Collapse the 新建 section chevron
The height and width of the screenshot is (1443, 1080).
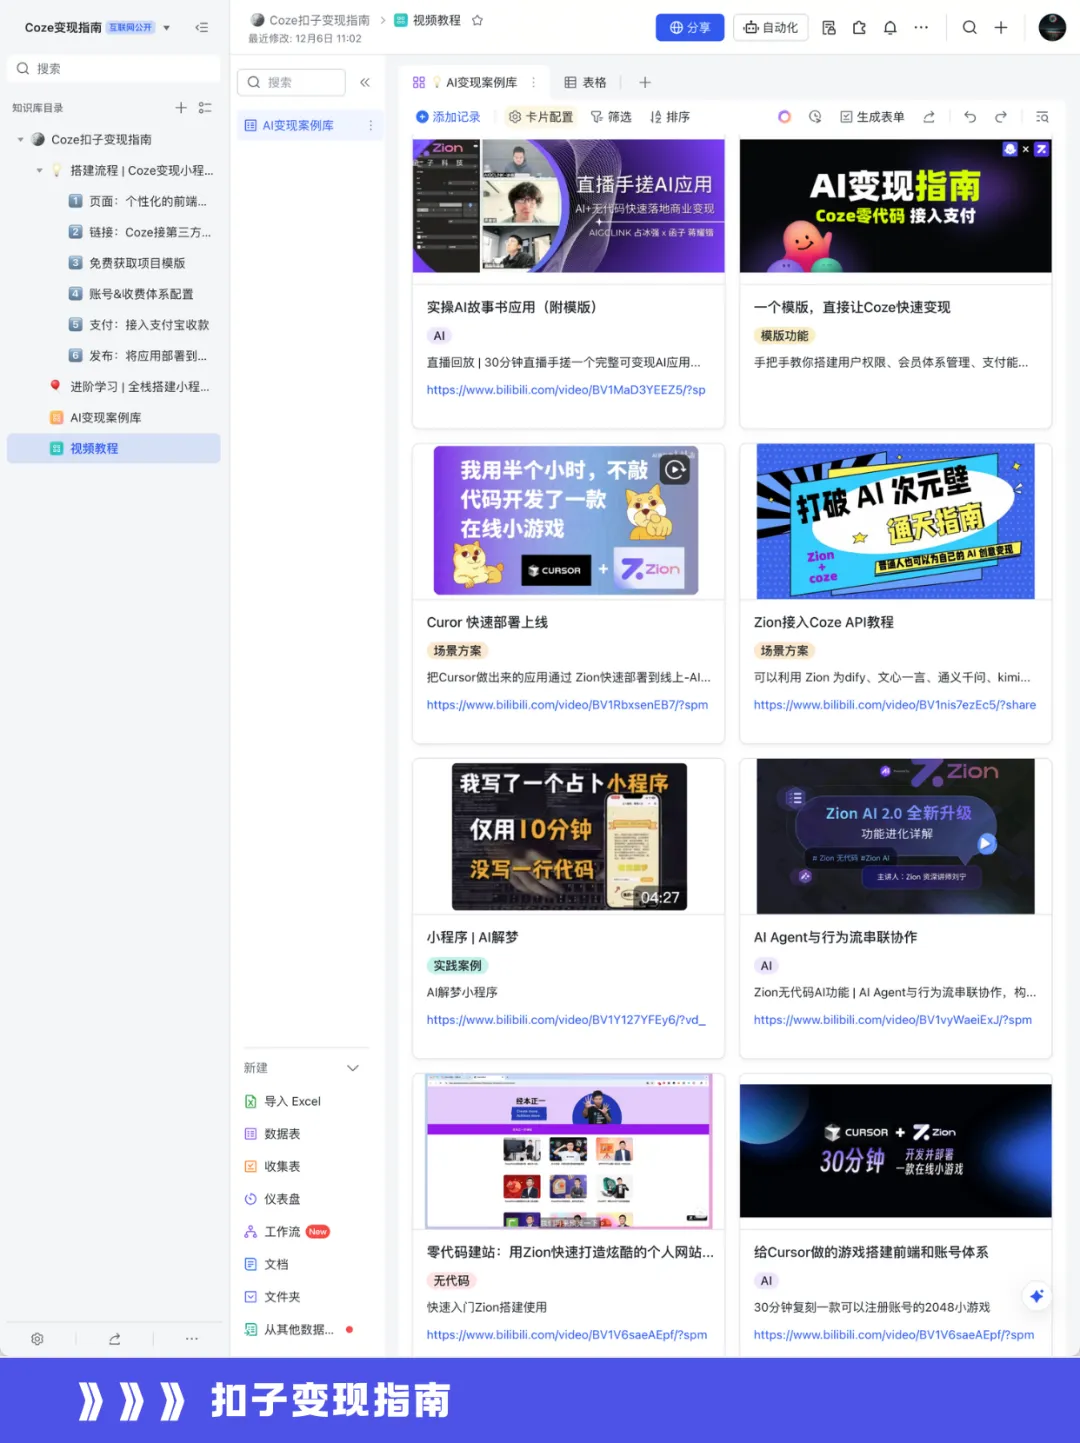[x=353, y=1069]
